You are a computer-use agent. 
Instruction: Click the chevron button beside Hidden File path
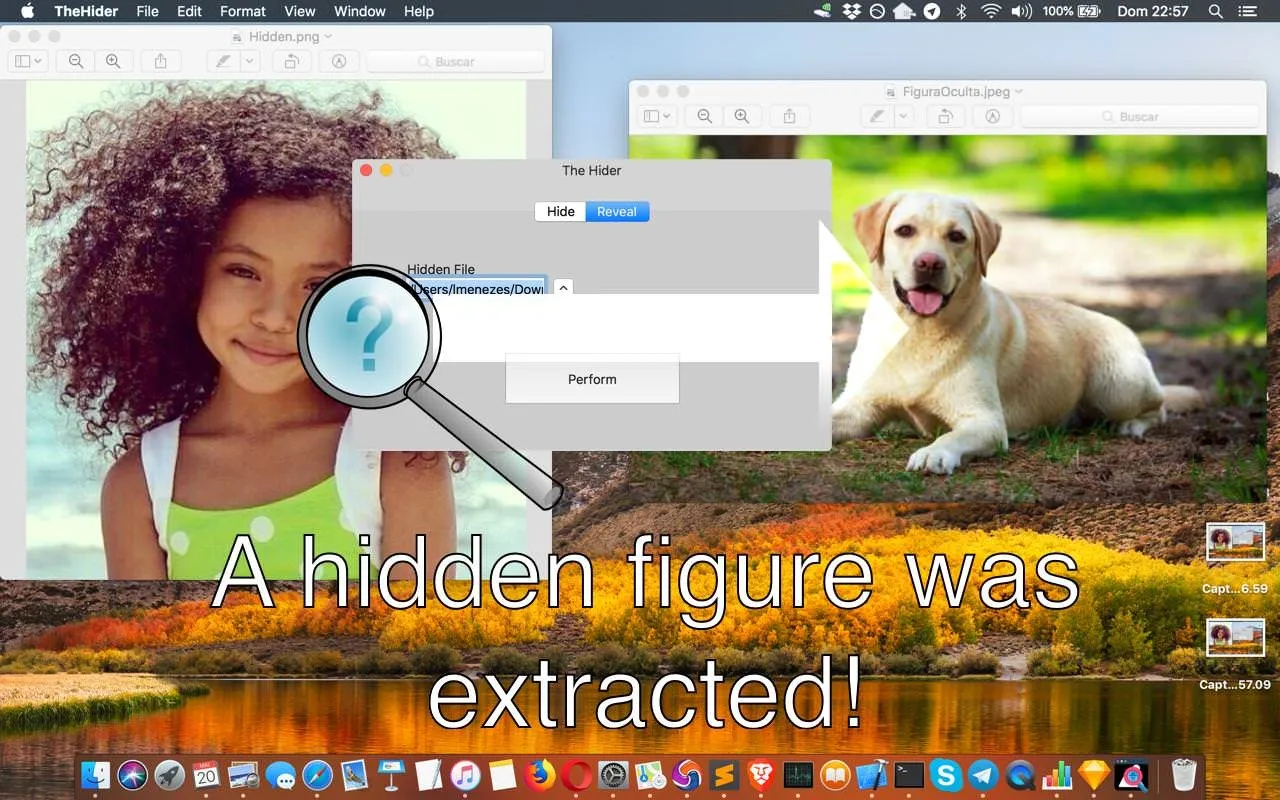(563, 287)
